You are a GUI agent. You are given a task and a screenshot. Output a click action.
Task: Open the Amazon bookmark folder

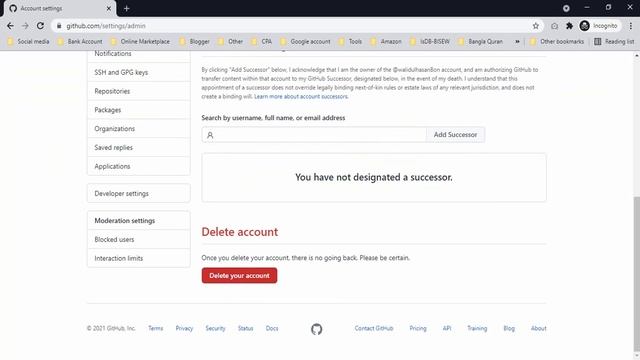tap(386, 42)
